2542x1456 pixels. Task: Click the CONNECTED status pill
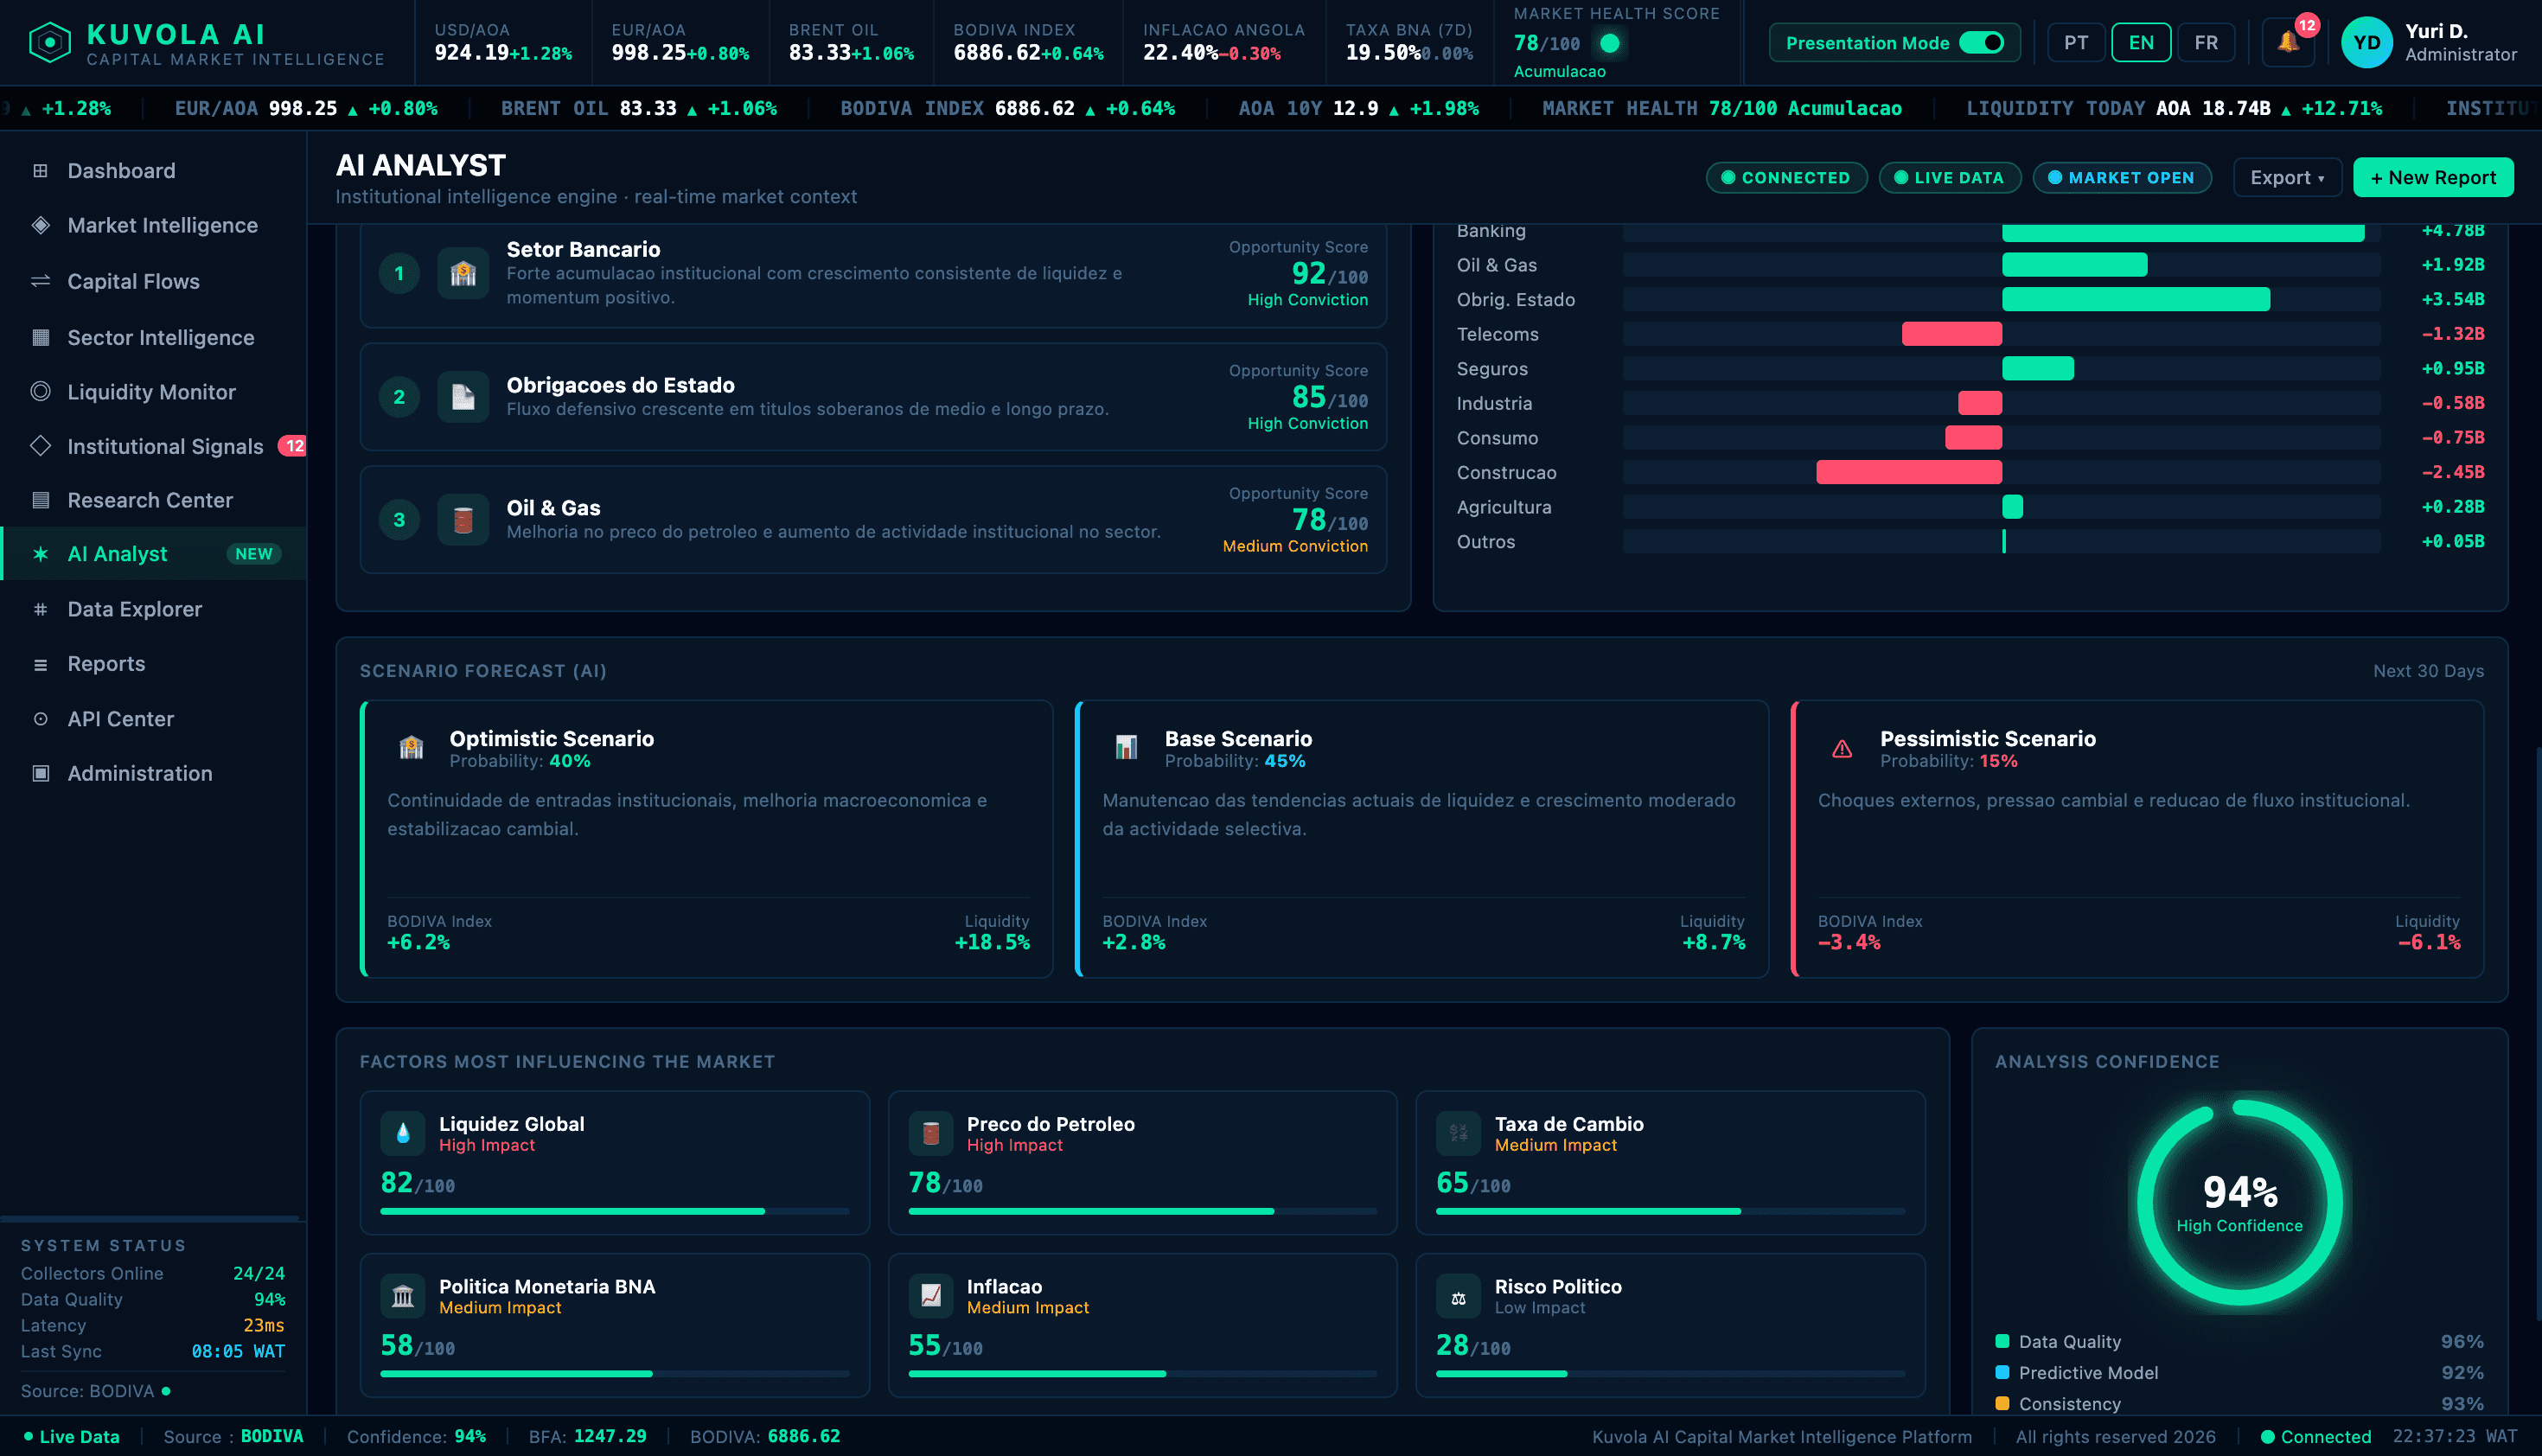coord(1786,178)
